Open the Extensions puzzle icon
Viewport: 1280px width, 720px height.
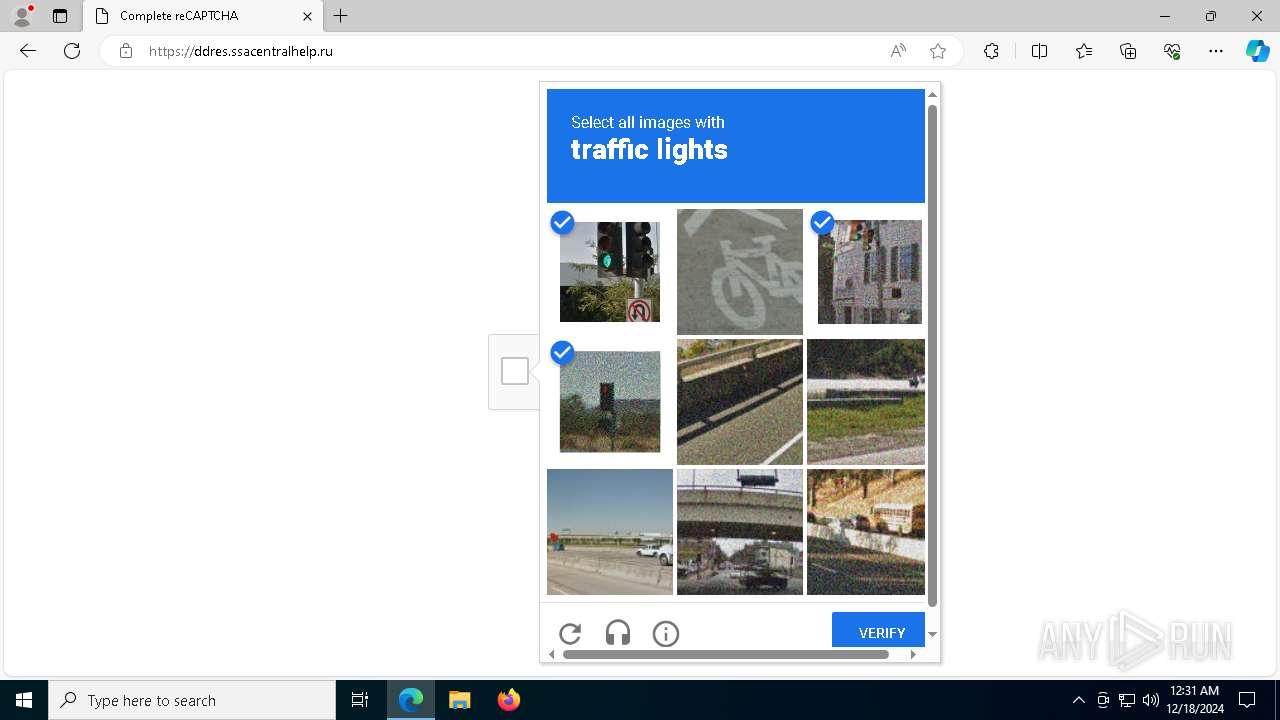991,51
